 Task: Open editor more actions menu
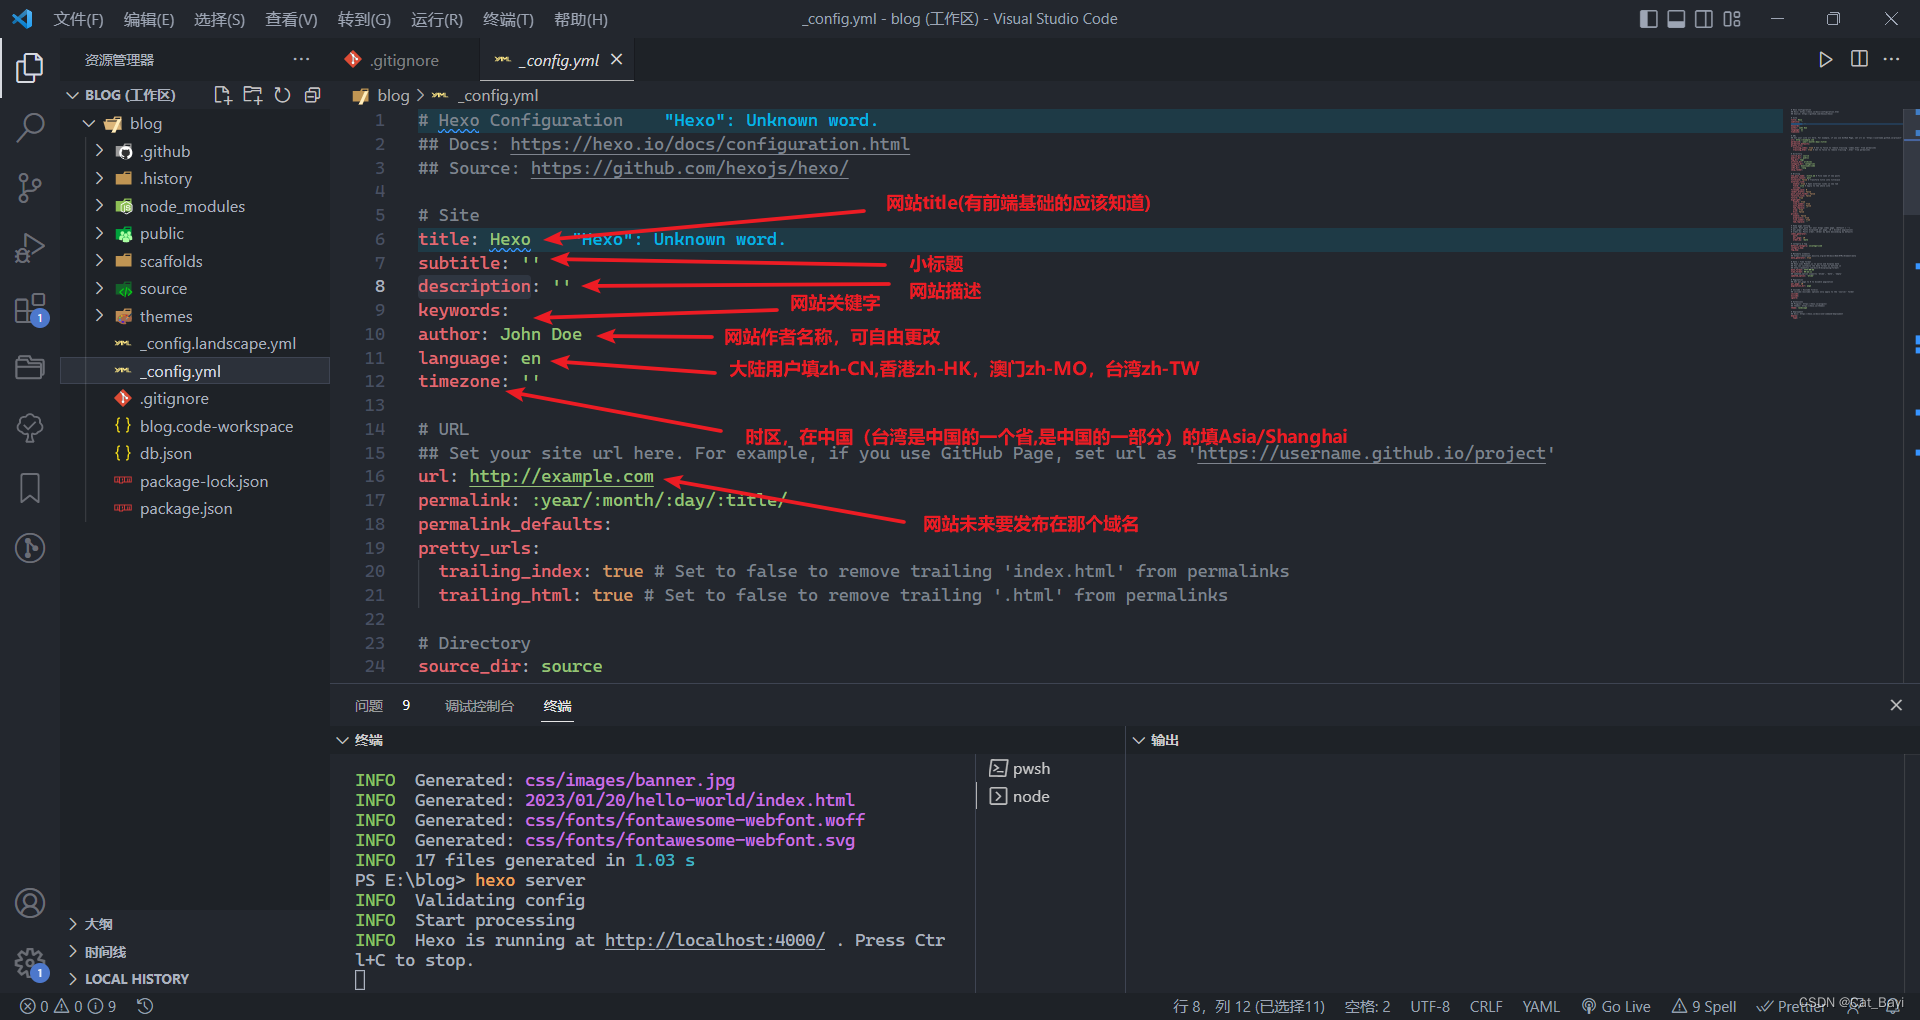pos(1891,60)
